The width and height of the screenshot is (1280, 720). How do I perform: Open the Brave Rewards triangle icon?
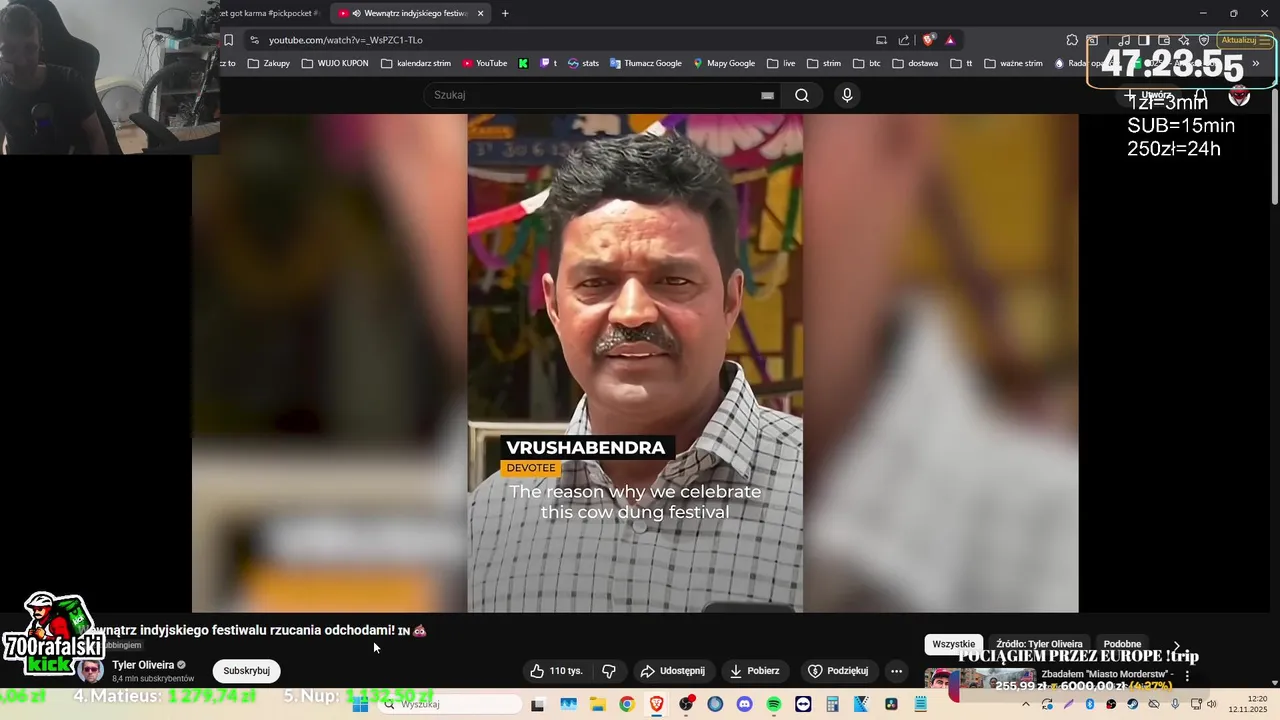950,40
